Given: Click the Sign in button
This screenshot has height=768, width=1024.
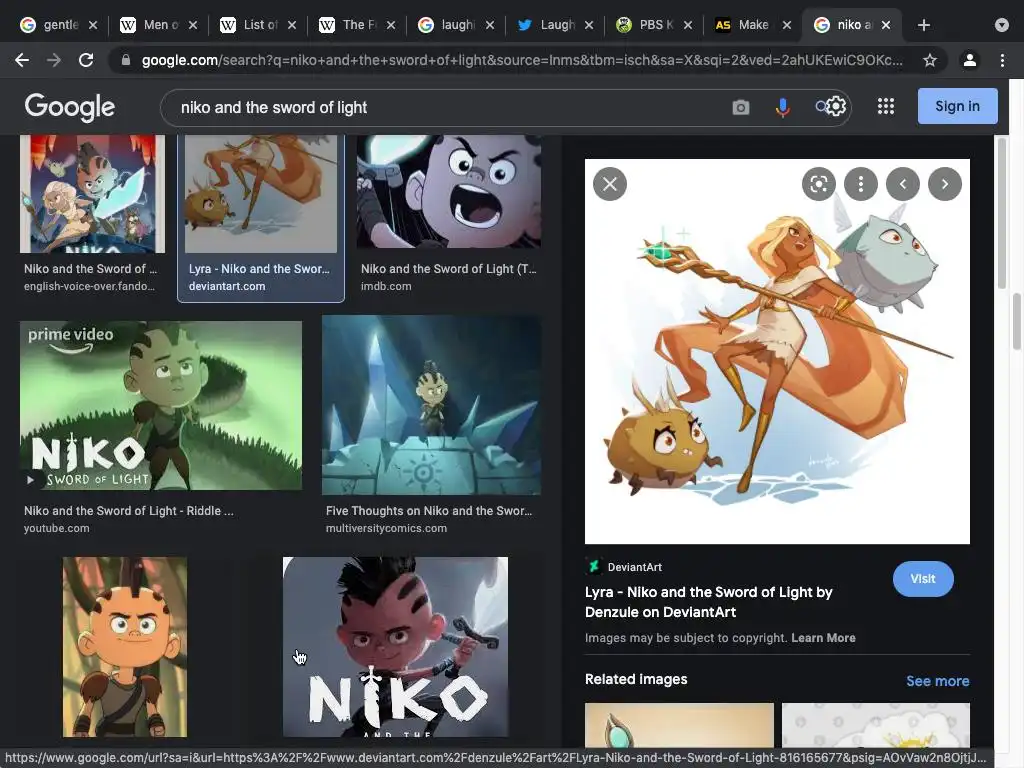Looking at the screenshot, I should point(957,106).
